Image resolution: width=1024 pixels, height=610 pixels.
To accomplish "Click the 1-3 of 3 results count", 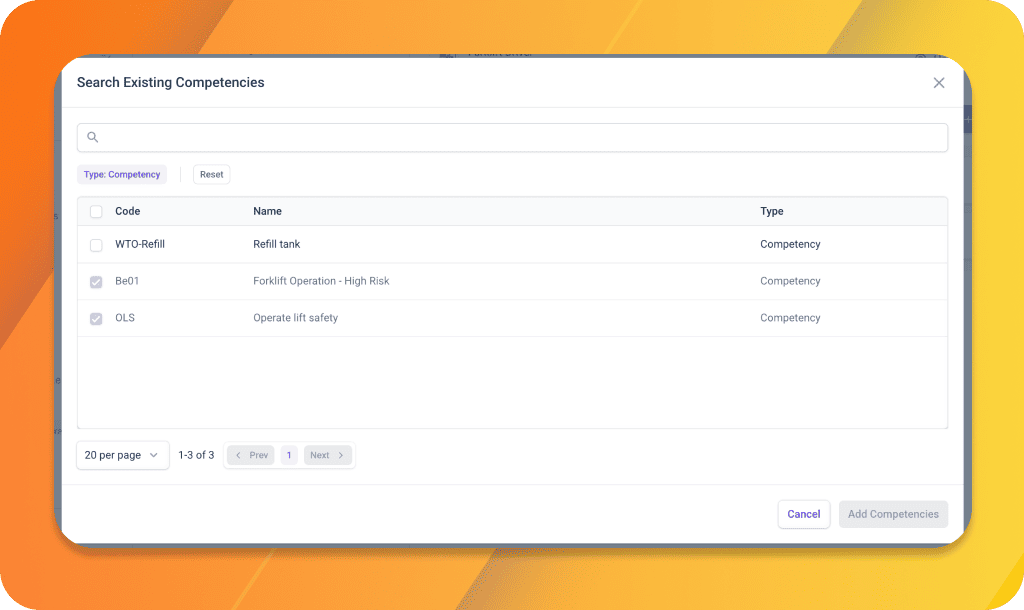I will pyautogui.click(x=196, y=455).
